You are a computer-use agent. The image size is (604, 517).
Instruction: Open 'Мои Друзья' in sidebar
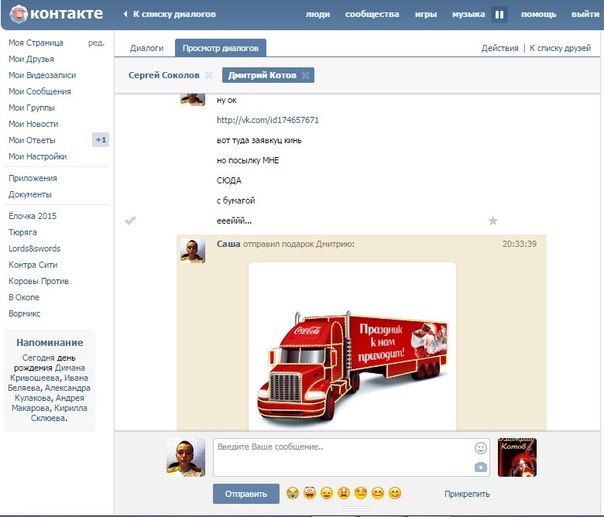pyautogui.click(x=31, y=59)
